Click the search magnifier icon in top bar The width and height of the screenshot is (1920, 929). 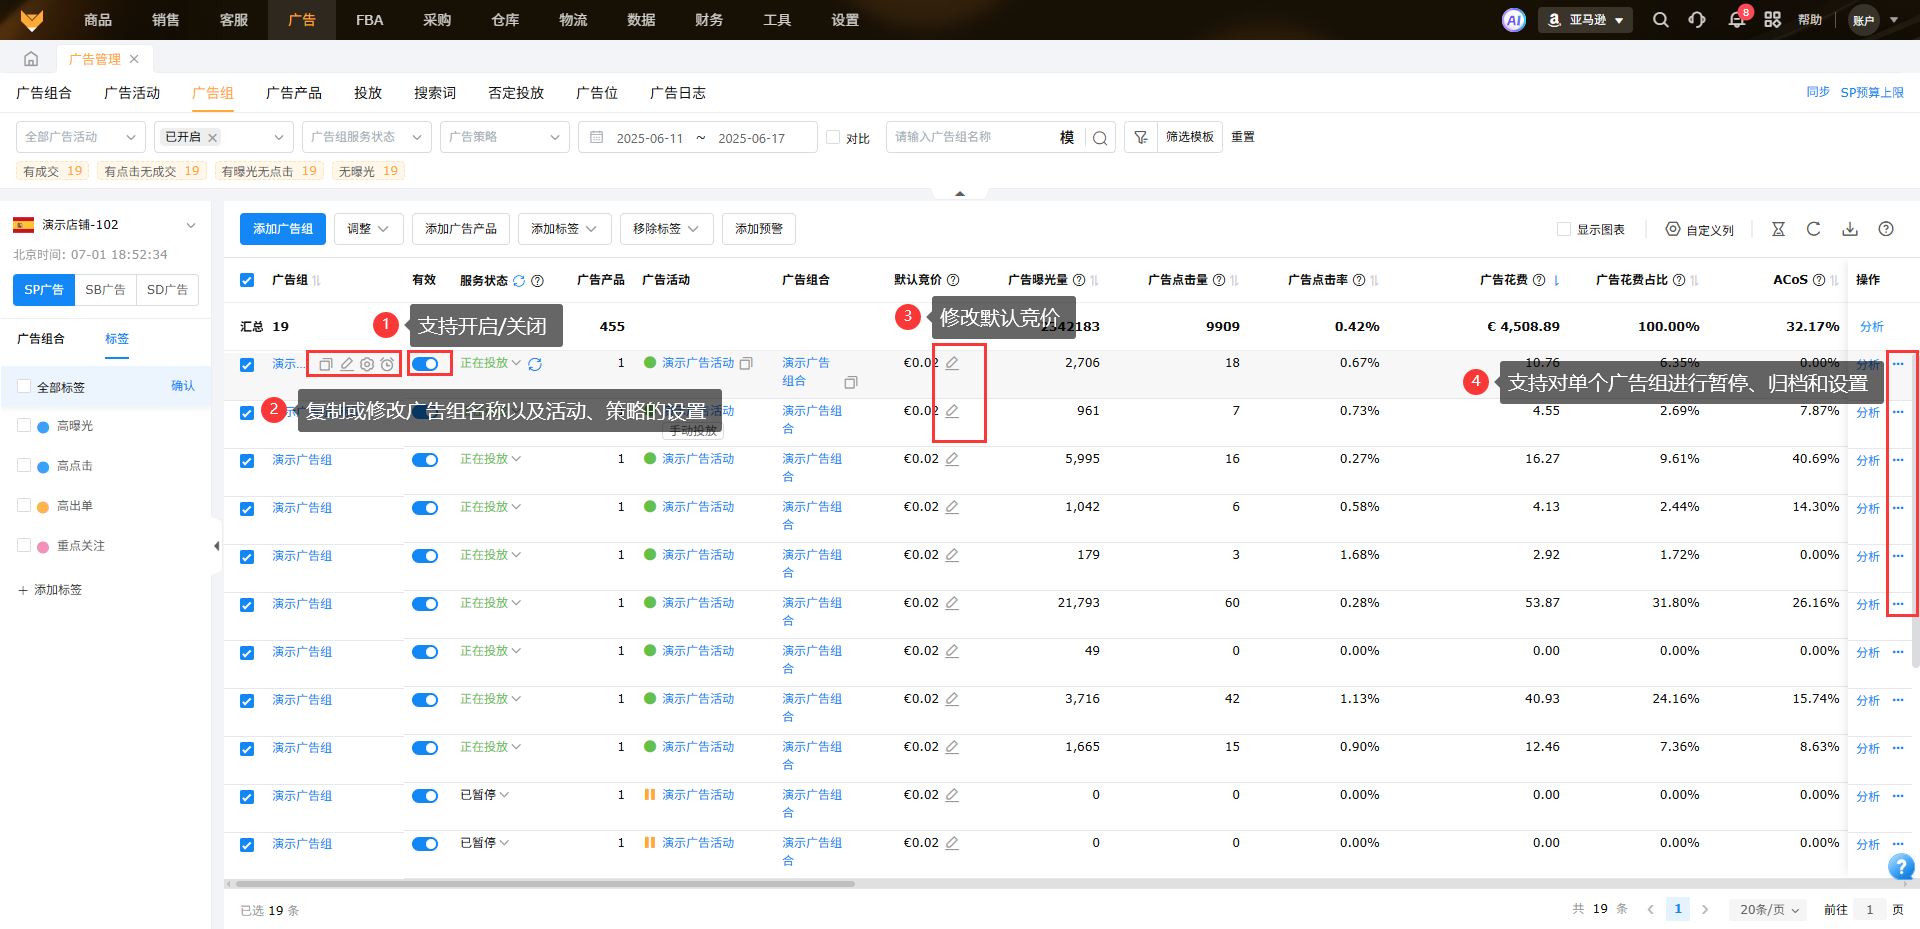pos(1660,20)
